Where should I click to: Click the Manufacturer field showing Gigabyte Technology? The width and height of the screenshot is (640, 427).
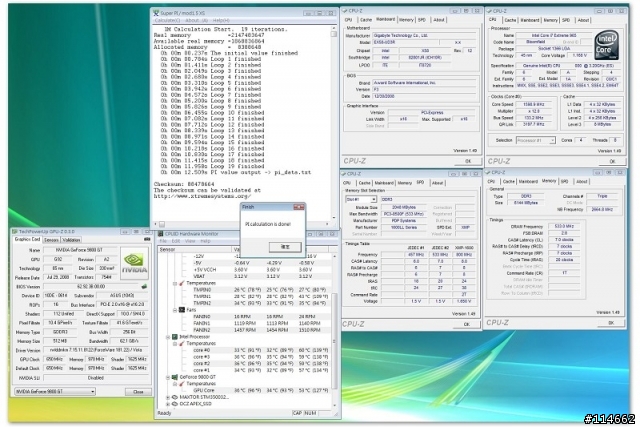pos(424,36)
